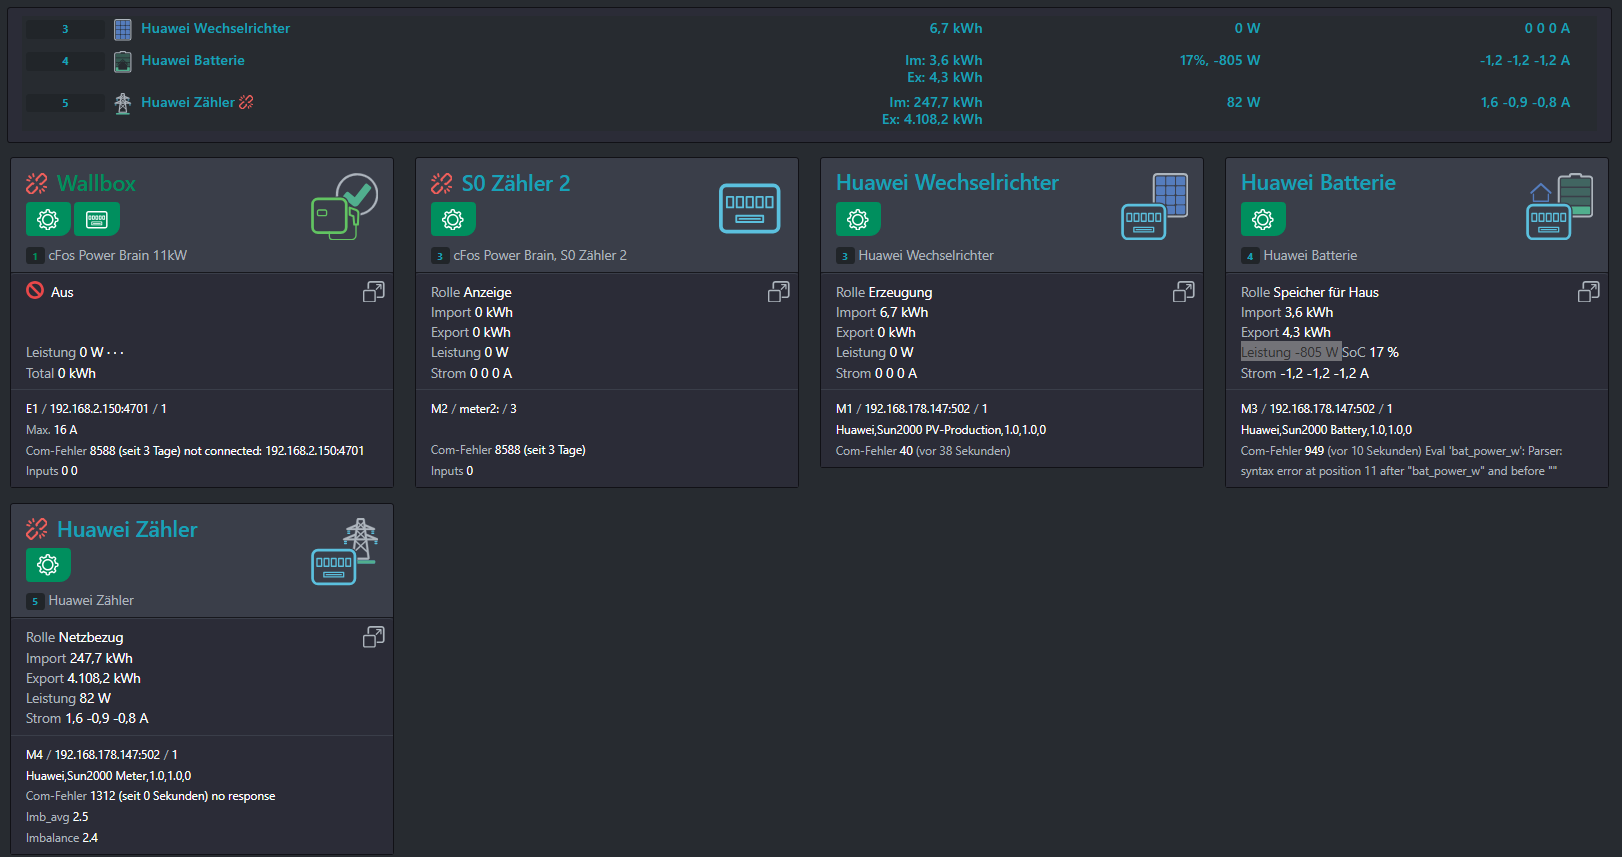Screen dimensions: 1622x857
Task: Expand the Huawei Wechselrichter tile
Action: point(1183,292)
